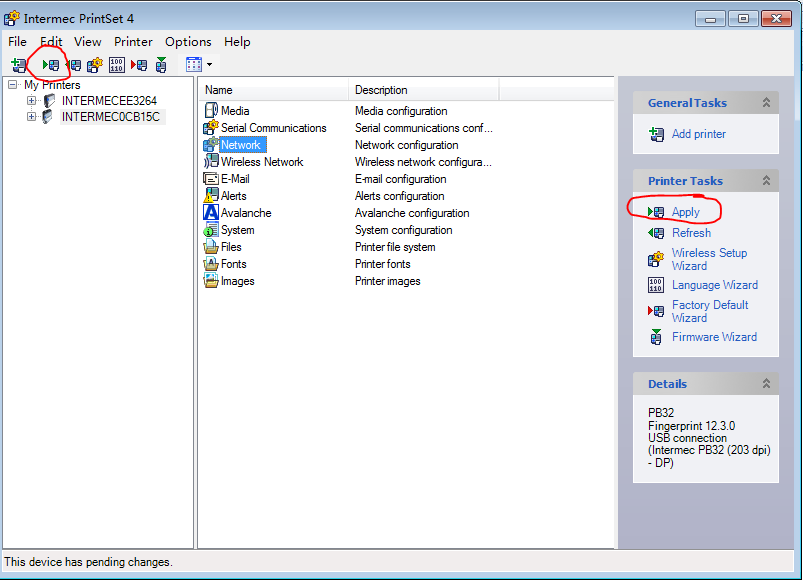Viewport: 803px width, 580px height.
Task: Select the My Printers root item
Action: pos(52,84)
